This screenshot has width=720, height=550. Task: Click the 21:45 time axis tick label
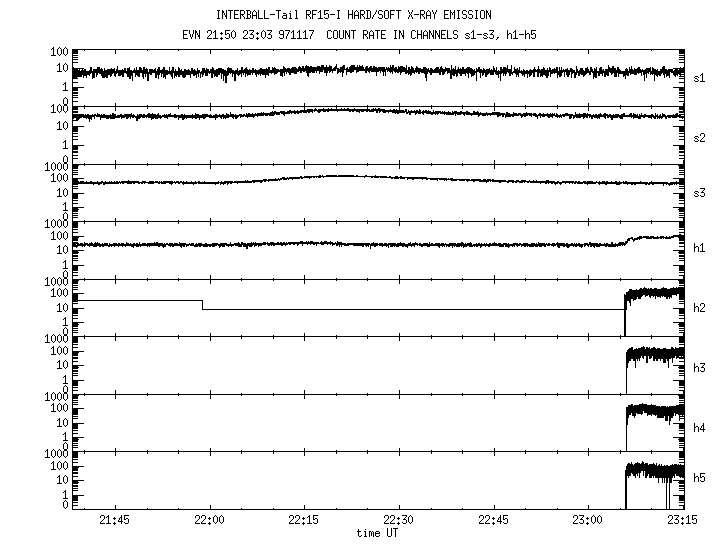tap(114, 520)
